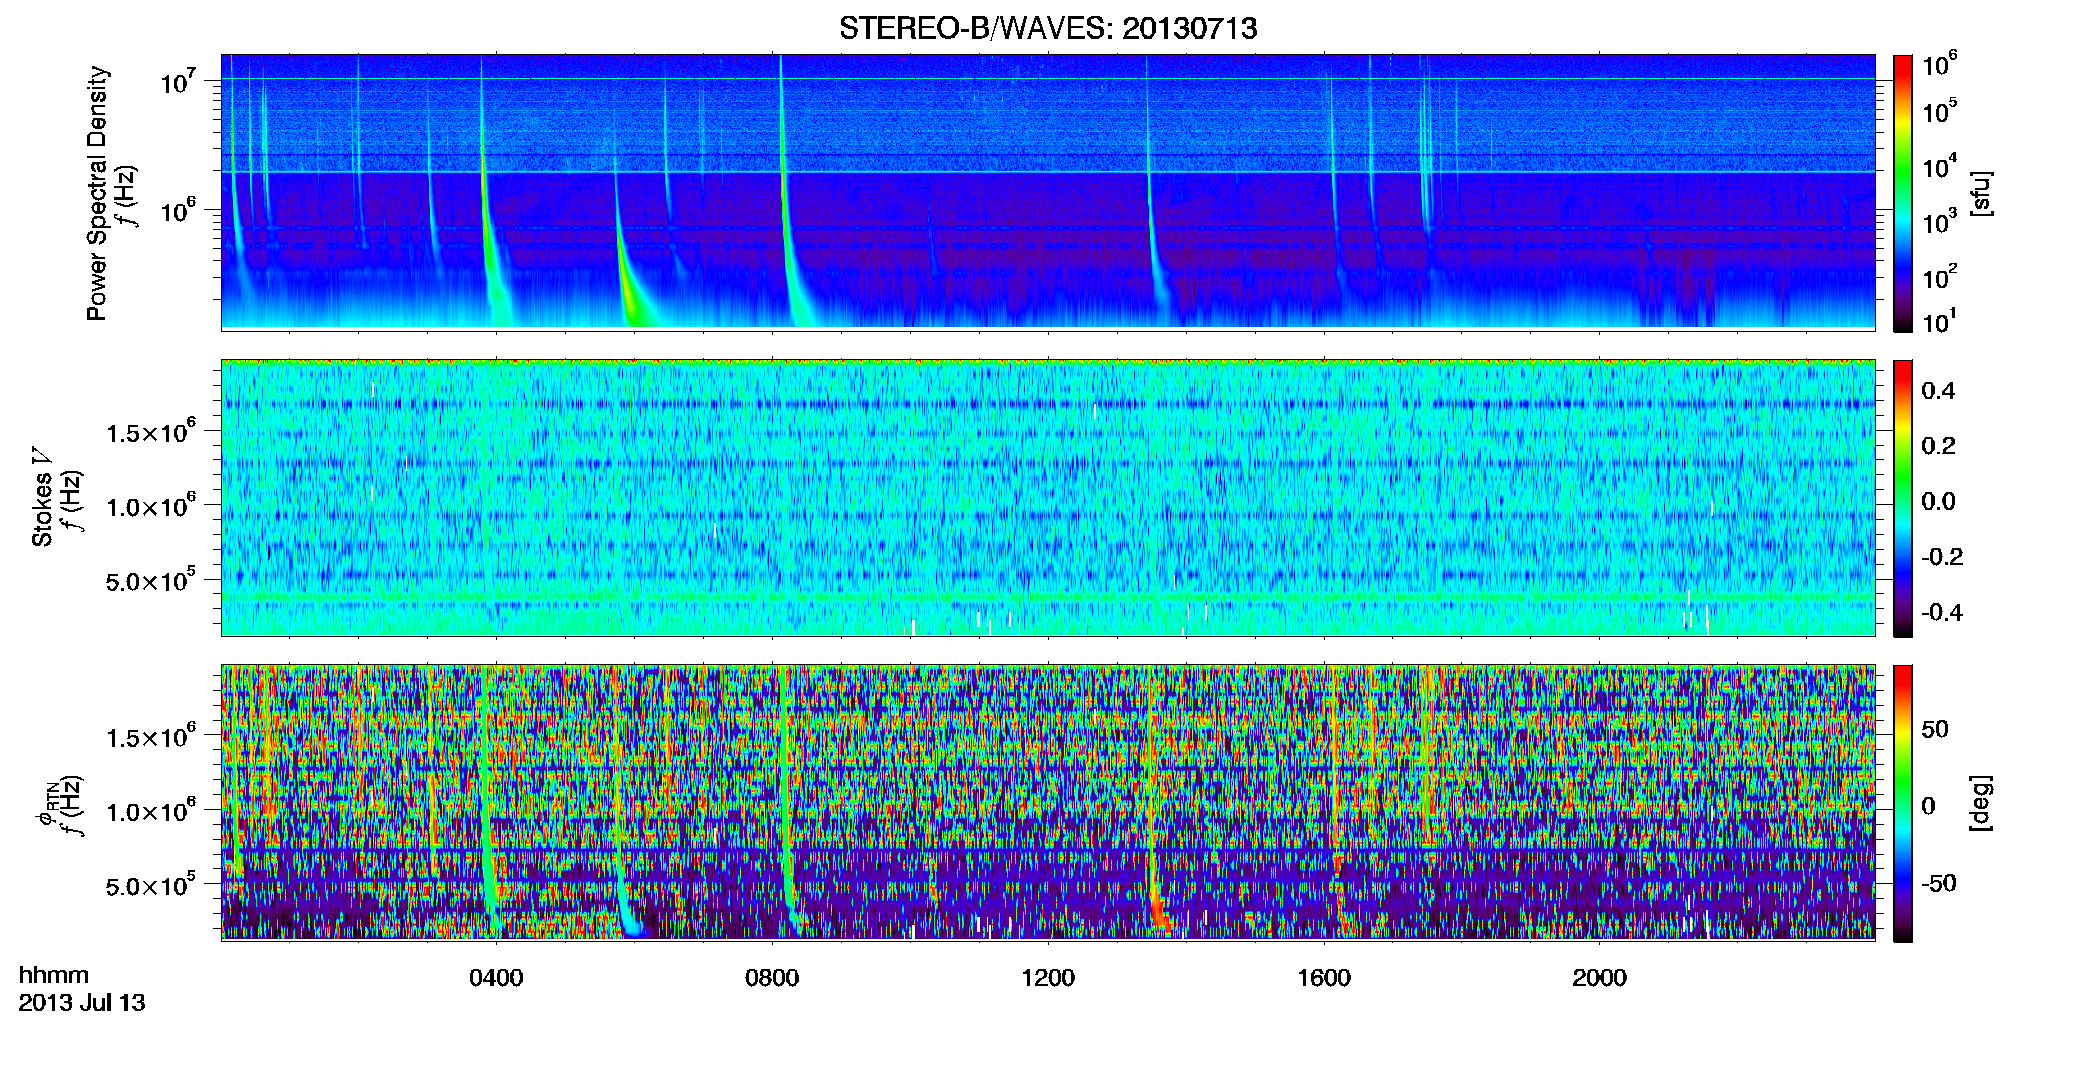2096x1080 pixels.
Task: Click the 2000 time tick label
Action: coord(1599,977)
